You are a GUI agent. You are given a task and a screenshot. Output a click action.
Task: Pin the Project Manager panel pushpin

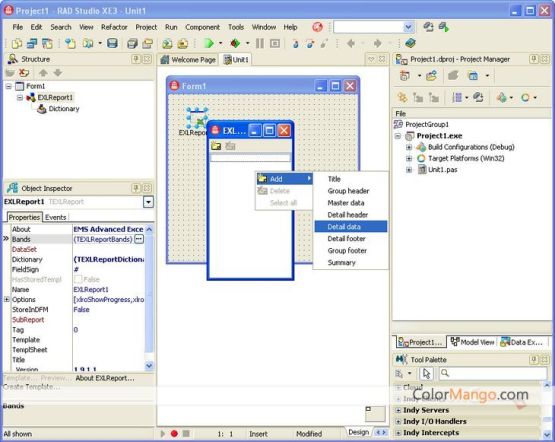tap(534, 59)
